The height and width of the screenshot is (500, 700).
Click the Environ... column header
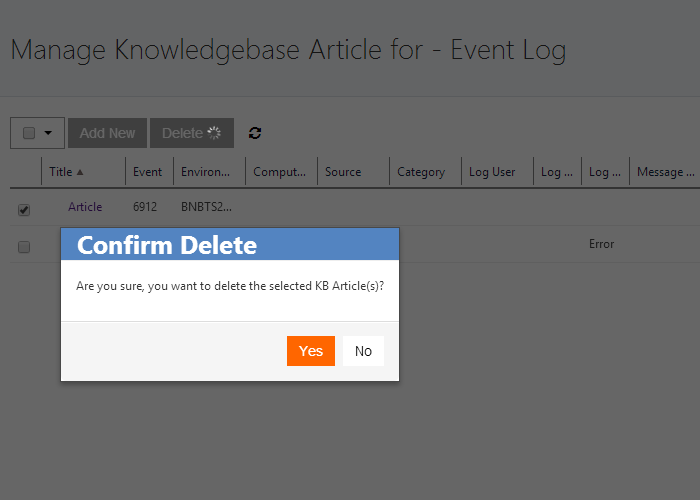click(206, 172)
